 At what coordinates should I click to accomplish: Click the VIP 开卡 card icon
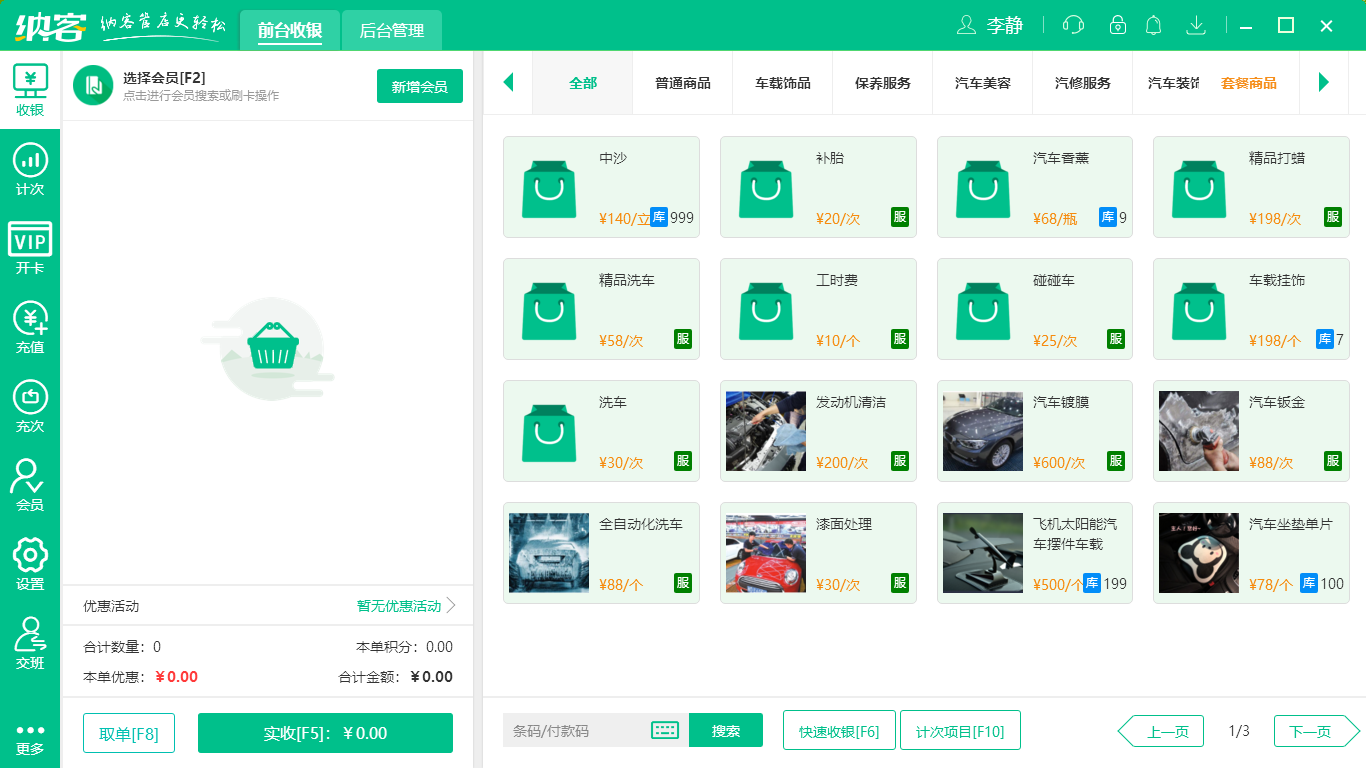30,245
